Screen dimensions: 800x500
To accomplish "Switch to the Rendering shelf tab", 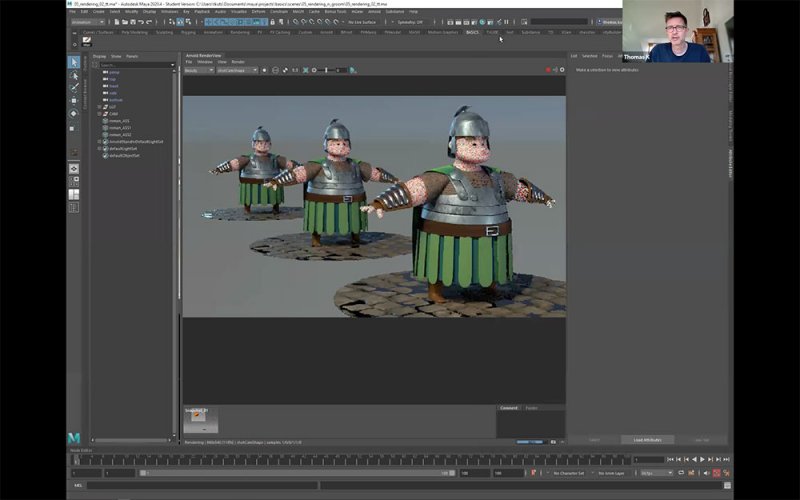I will (240, 32).
